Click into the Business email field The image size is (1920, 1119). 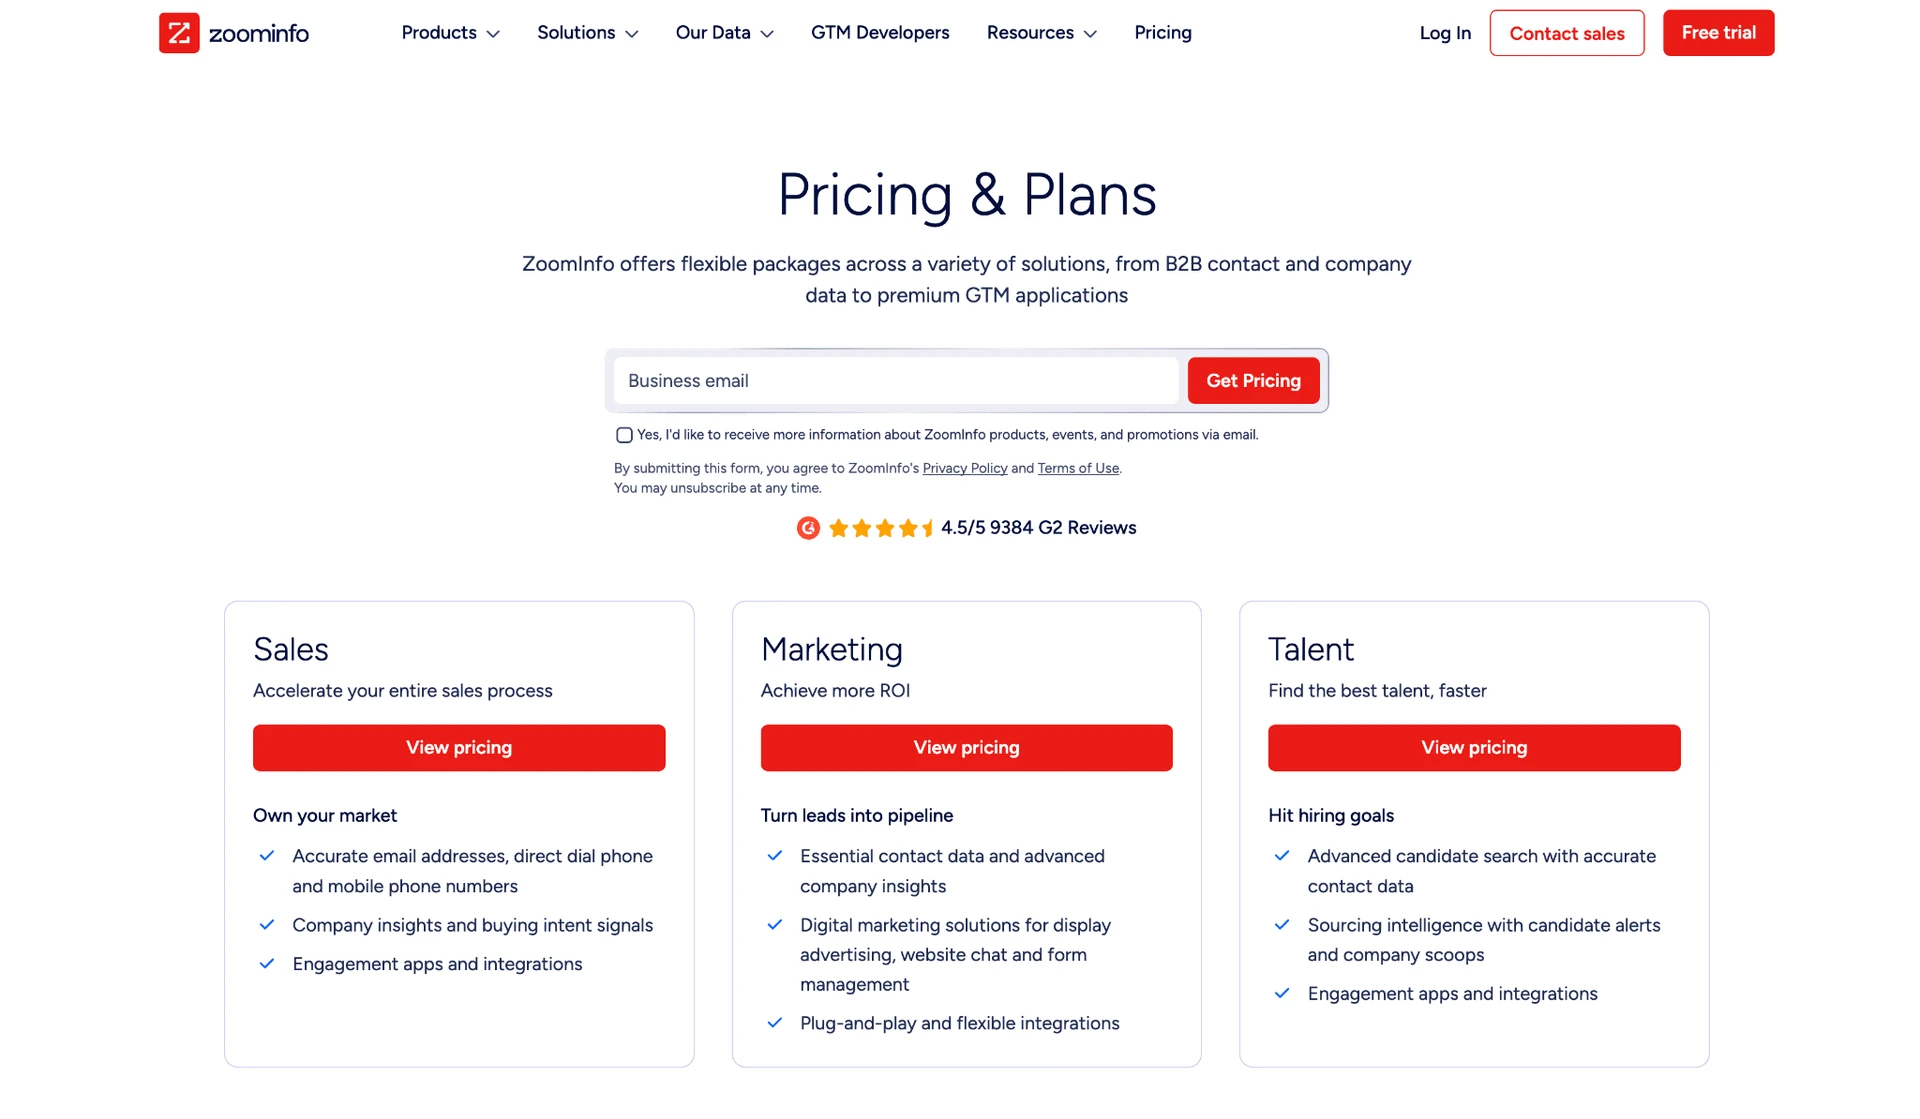[896, 381]
